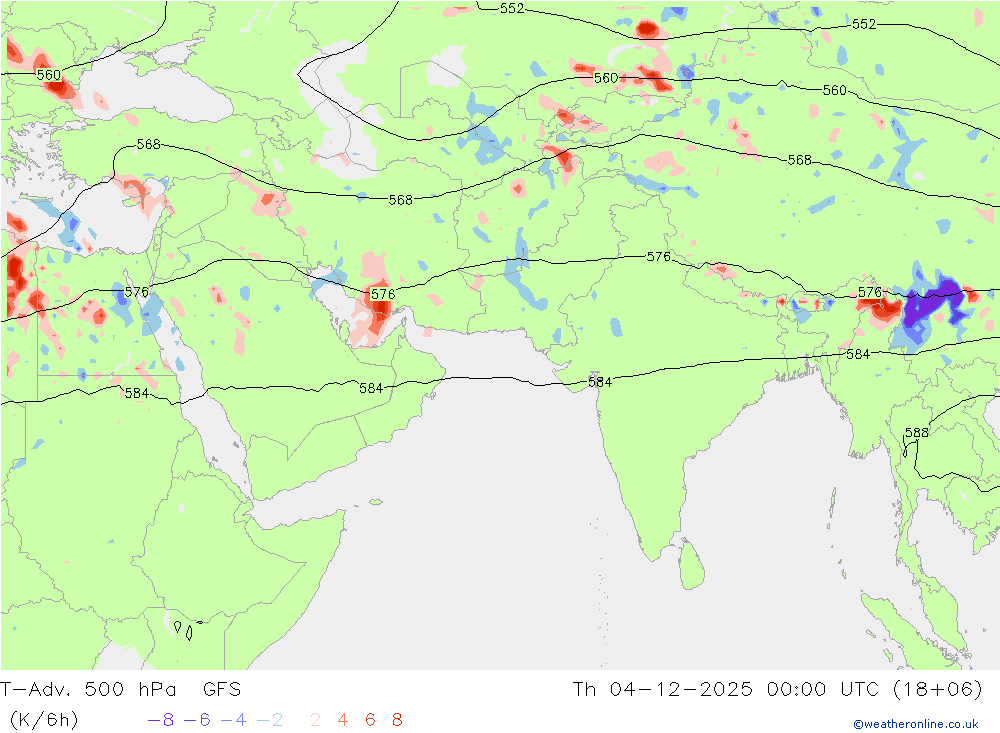This screenshot has height=733, width=1000.
Task: Click the 588 contour label
Action: [916, 433]
